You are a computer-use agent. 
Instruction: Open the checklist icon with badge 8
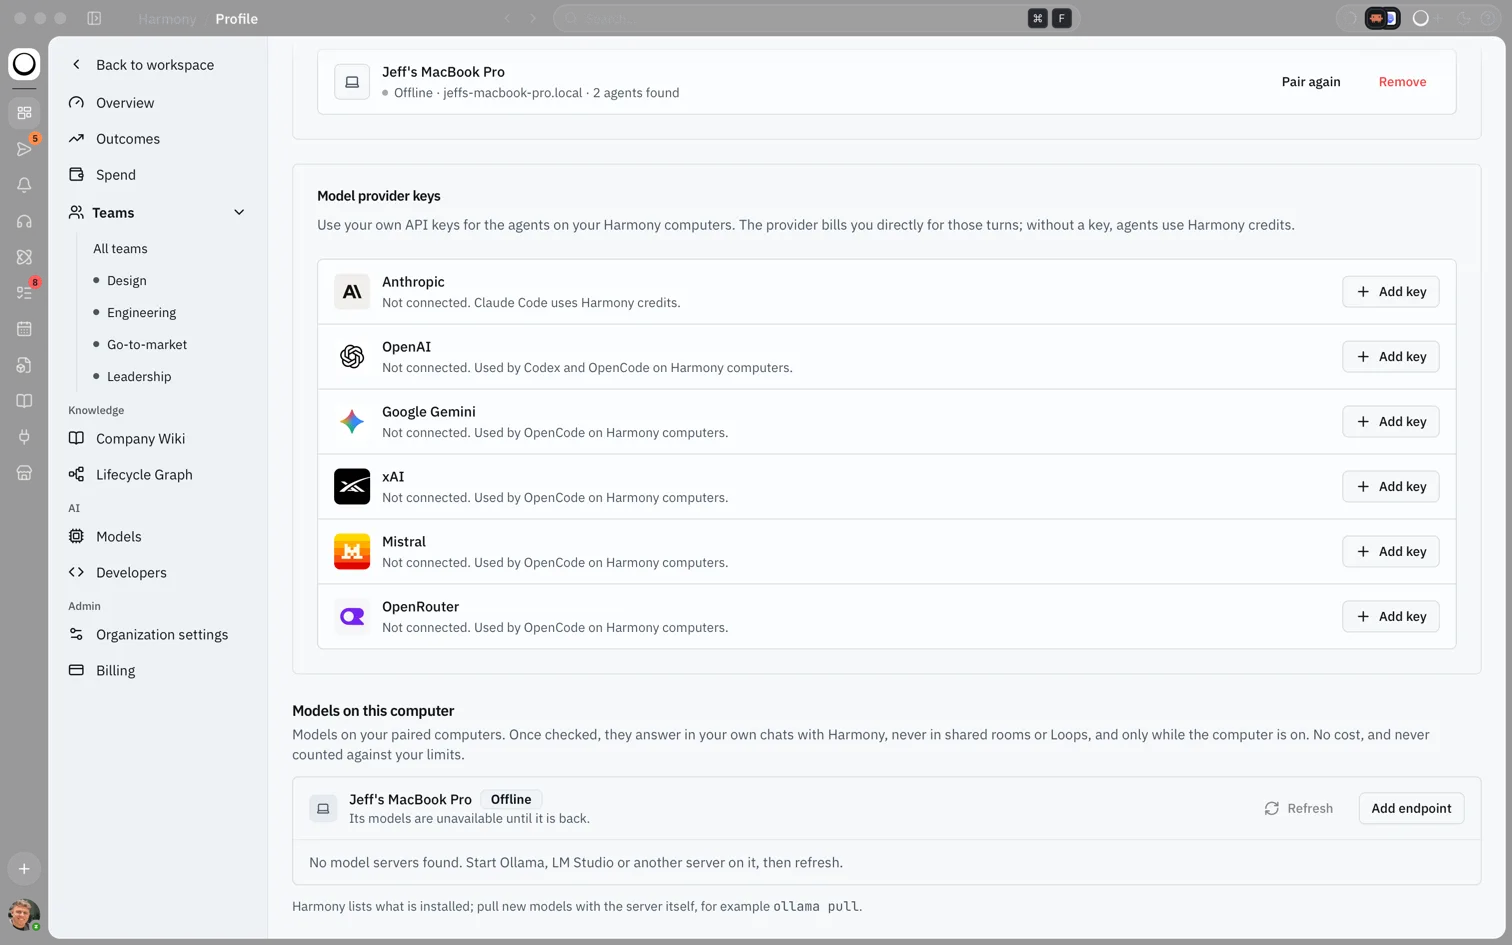pos(24,293)
